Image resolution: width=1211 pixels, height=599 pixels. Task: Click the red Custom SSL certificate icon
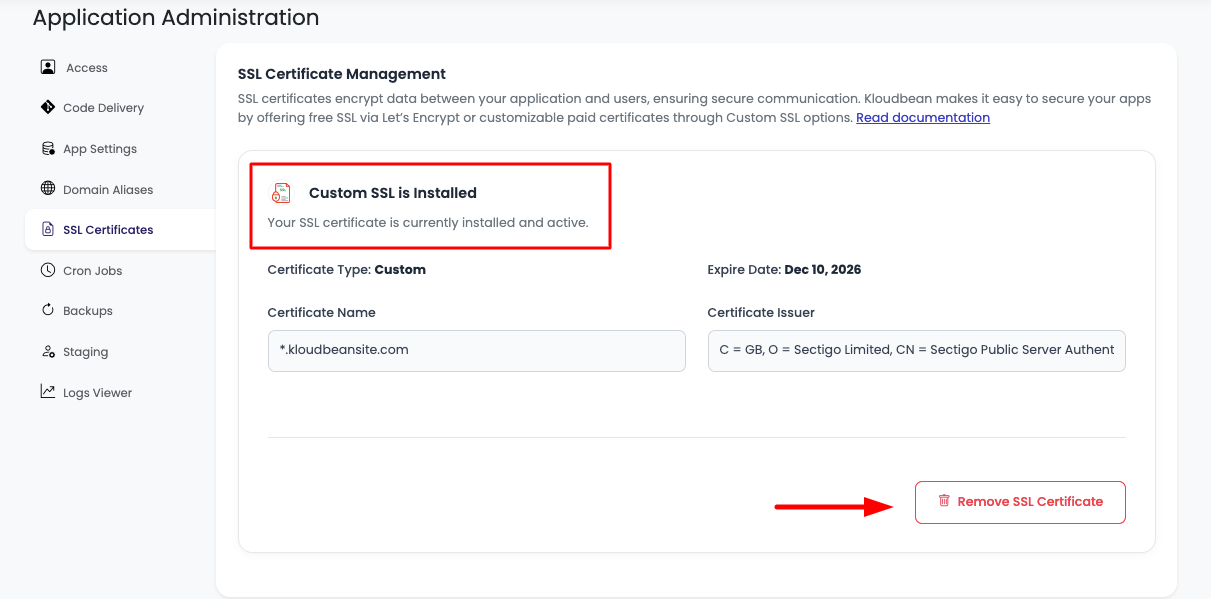pyautogui.click(x=282, y=193)
